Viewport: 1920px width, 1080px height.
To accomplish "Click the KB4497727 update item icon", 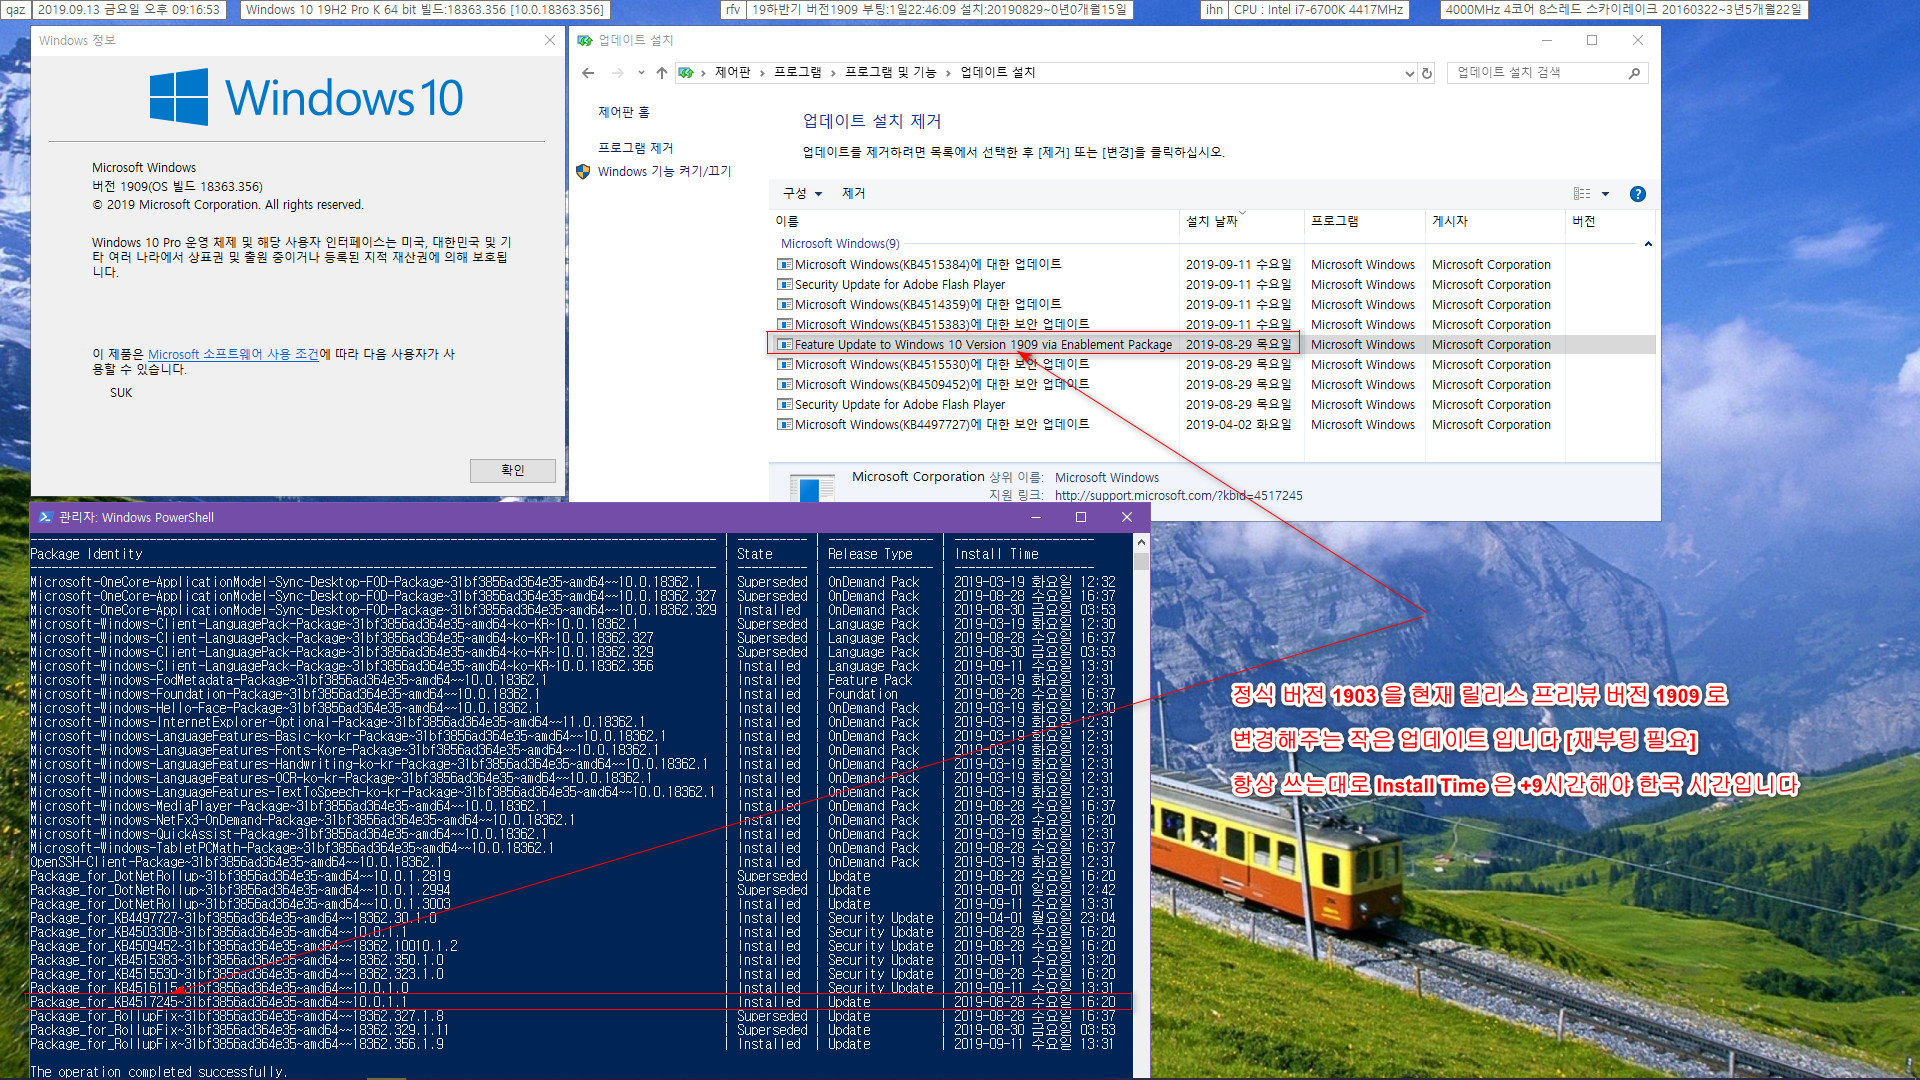I will click(x=785, y=425).
